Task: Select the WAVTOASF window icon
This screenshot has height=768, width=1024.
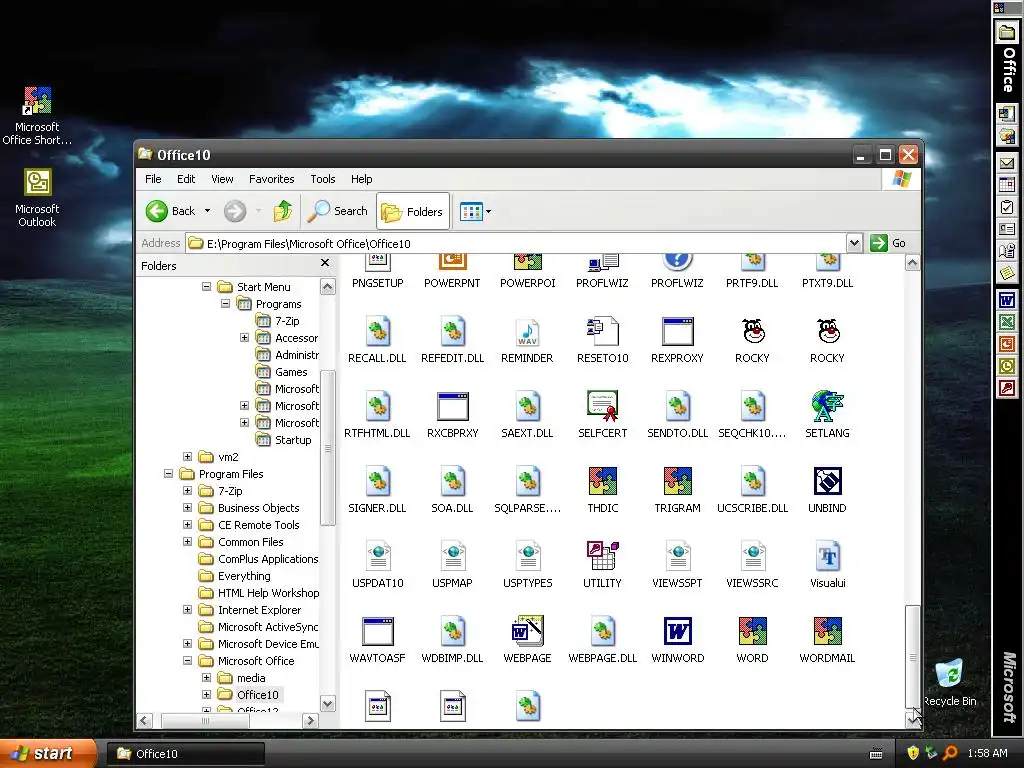Action: click(377, 631)
